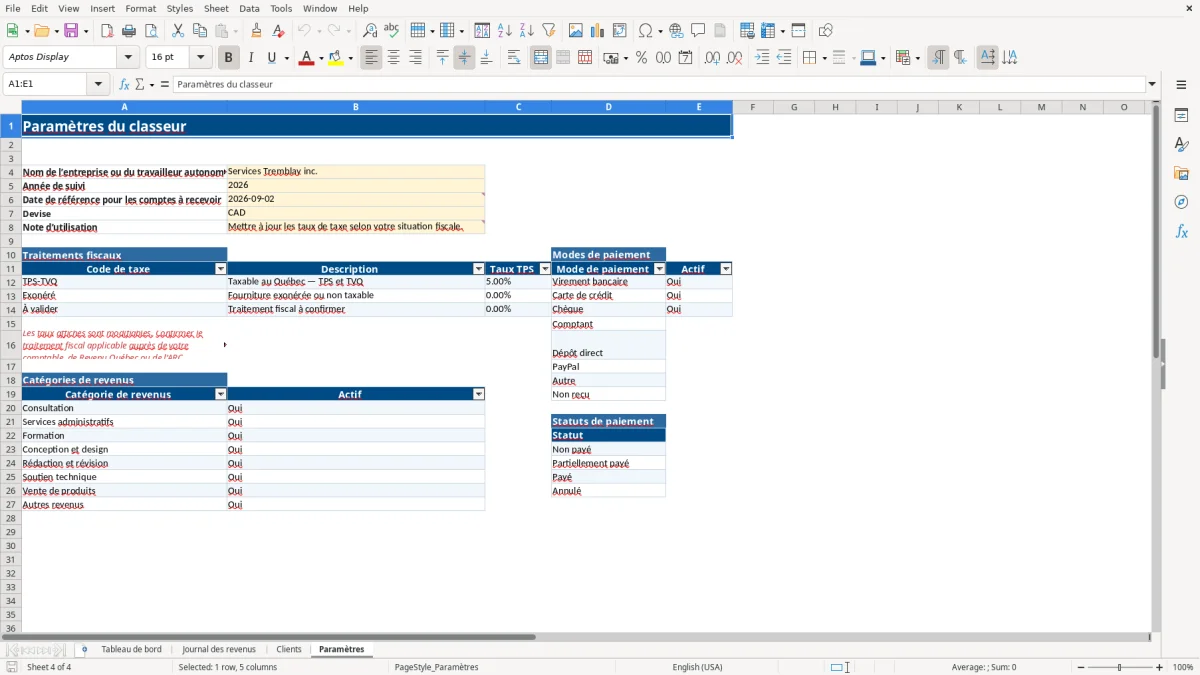Toggle Italic formatting
The height and width of the screenshot is (675, 1200).
tap(251, 58)
